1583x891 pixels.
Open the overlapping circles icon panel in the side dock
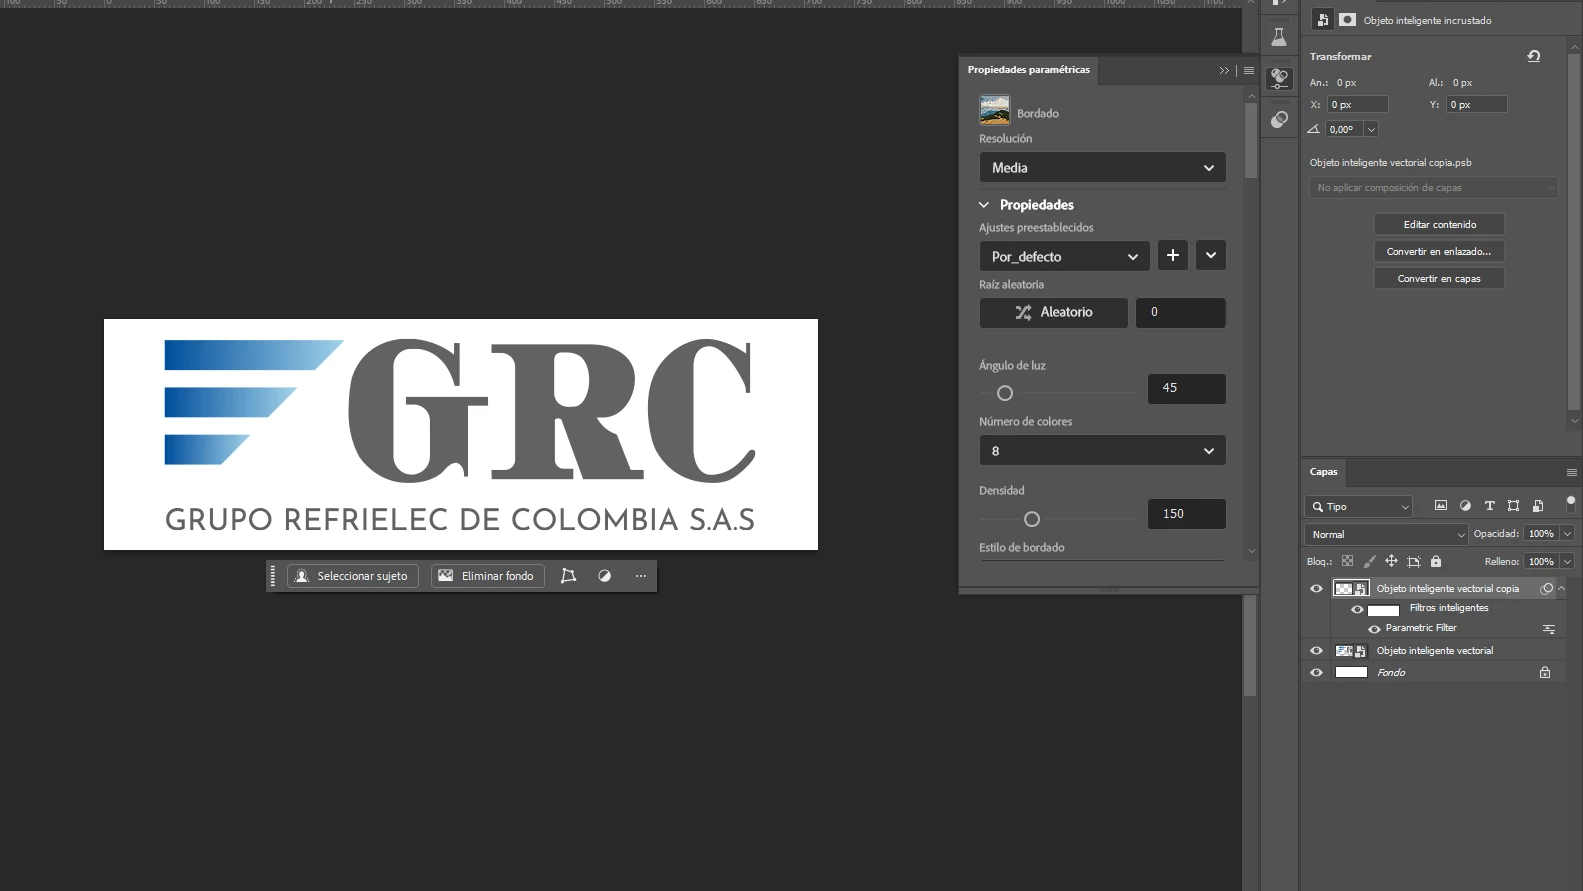pyautogui.click(x=1279, y=120)
